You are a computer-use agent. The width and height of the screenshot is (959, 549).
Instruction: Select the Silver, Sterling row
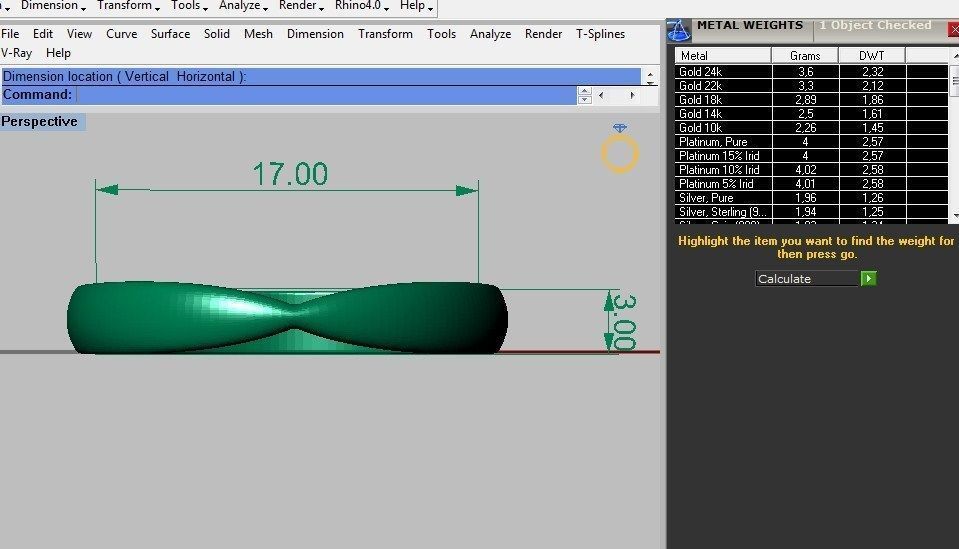click(812, 212)
